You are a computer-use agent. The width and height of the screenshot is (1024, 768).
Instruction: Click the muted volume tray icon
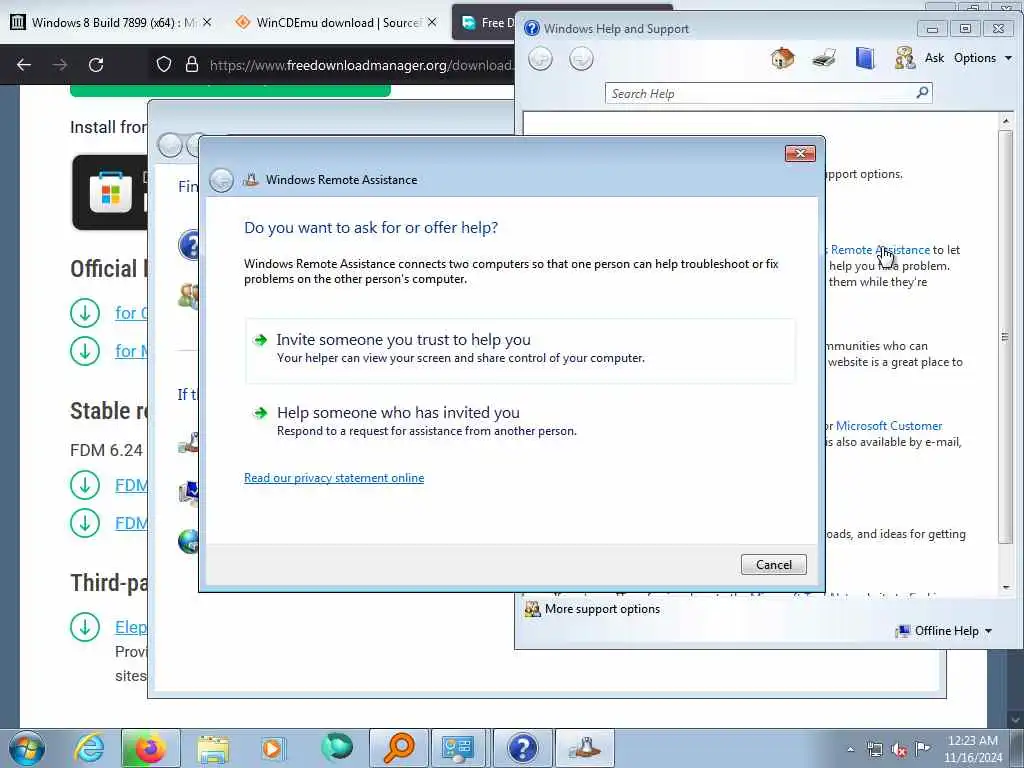point(899,750)
